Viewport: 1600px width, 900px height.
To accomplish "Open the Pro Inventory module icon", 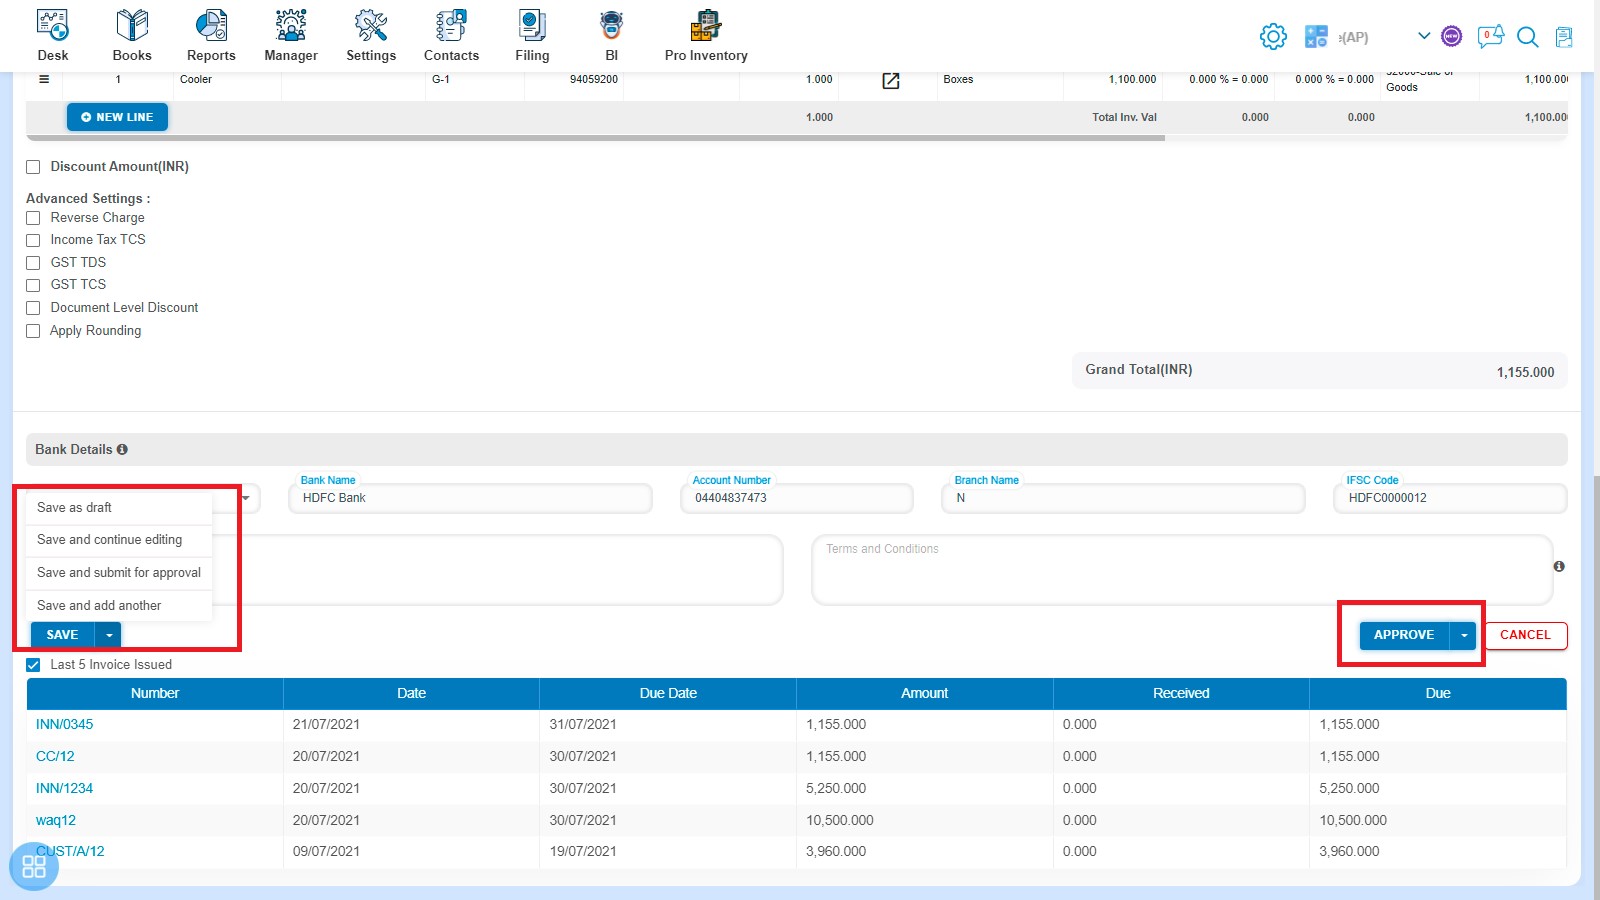I will (706, 25).
